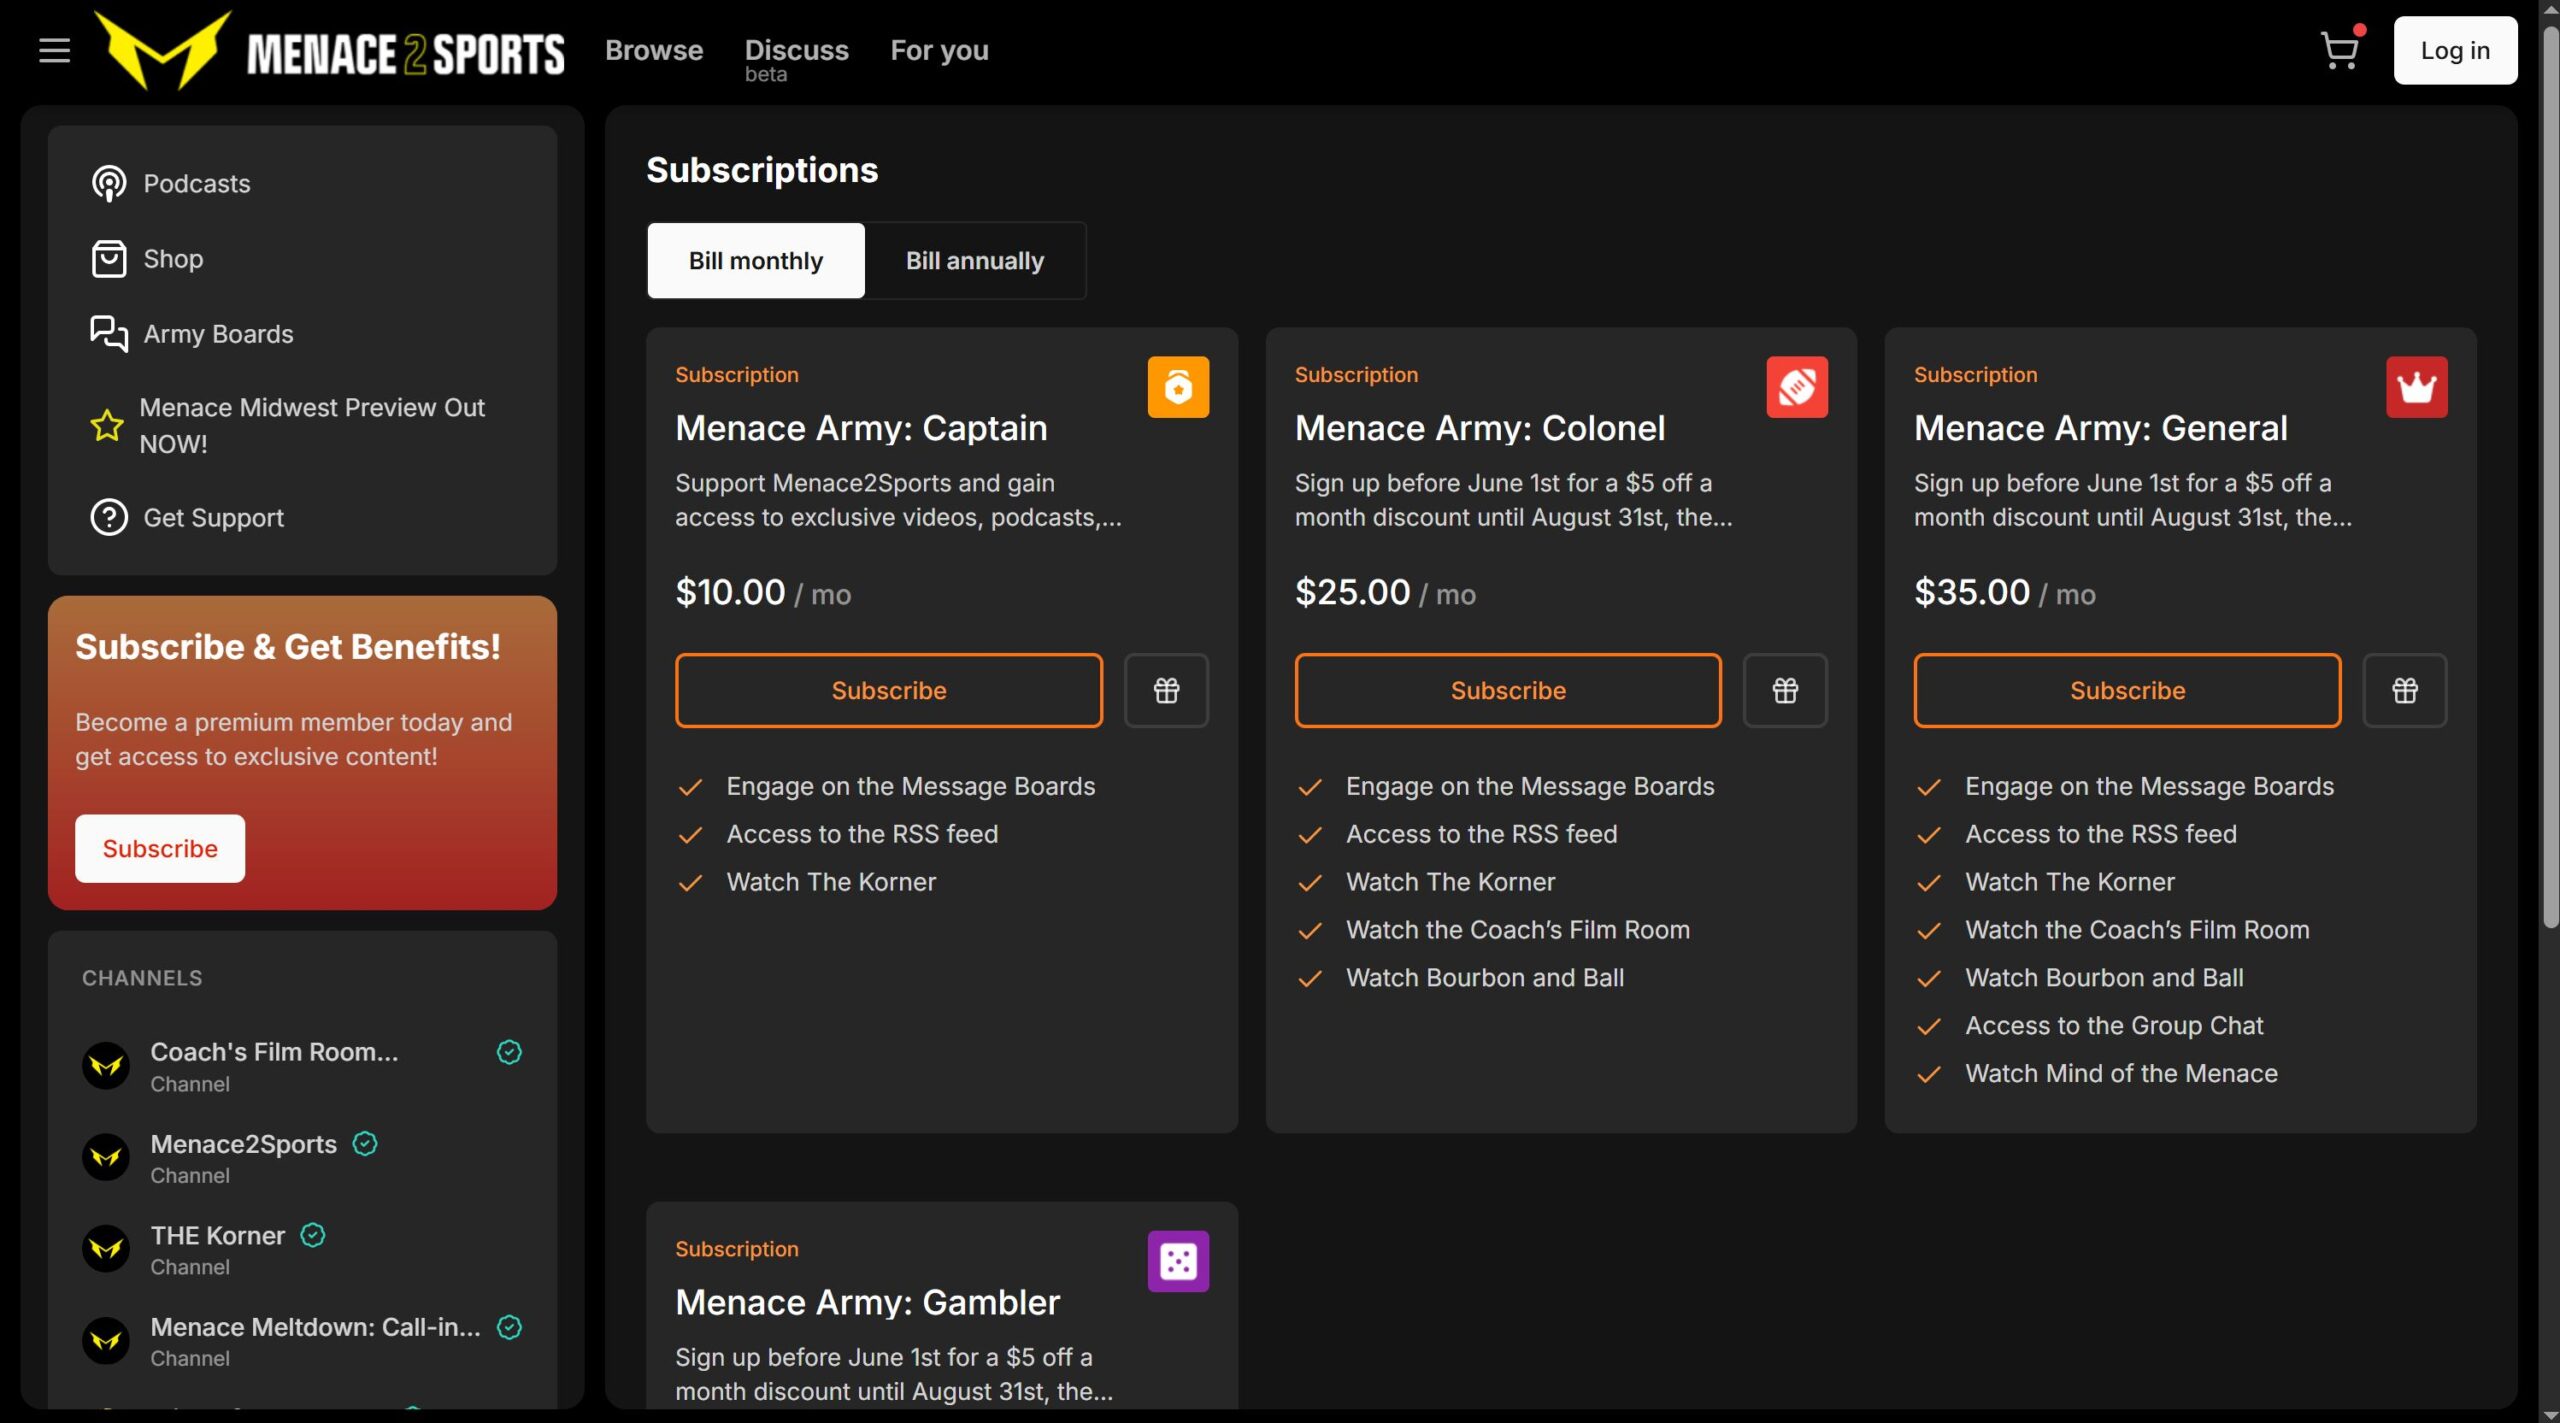2560x1423 pixels.
Task: Open the hamburger menu icon
Action: coord(54,50)
